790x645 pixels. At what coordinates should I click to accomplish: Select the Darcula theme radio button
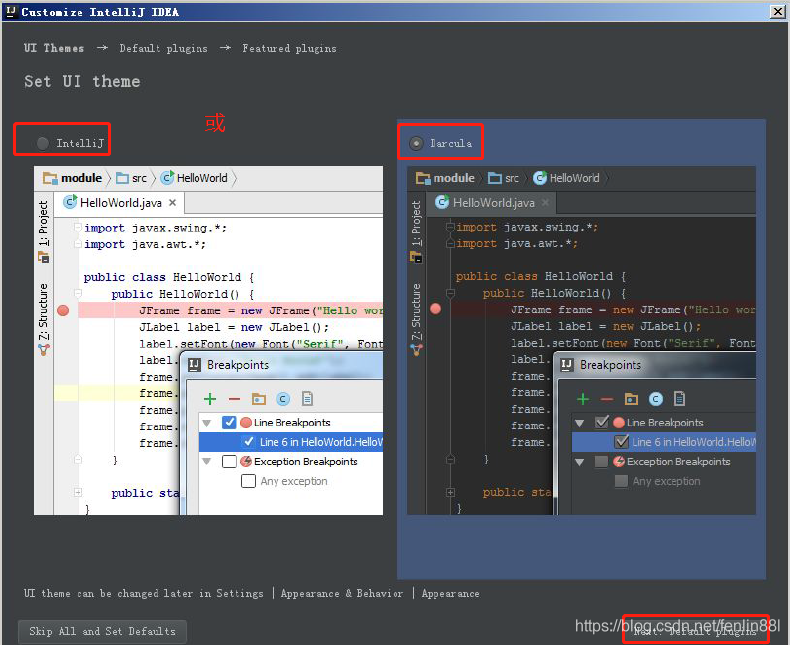[x=416, y=144]
